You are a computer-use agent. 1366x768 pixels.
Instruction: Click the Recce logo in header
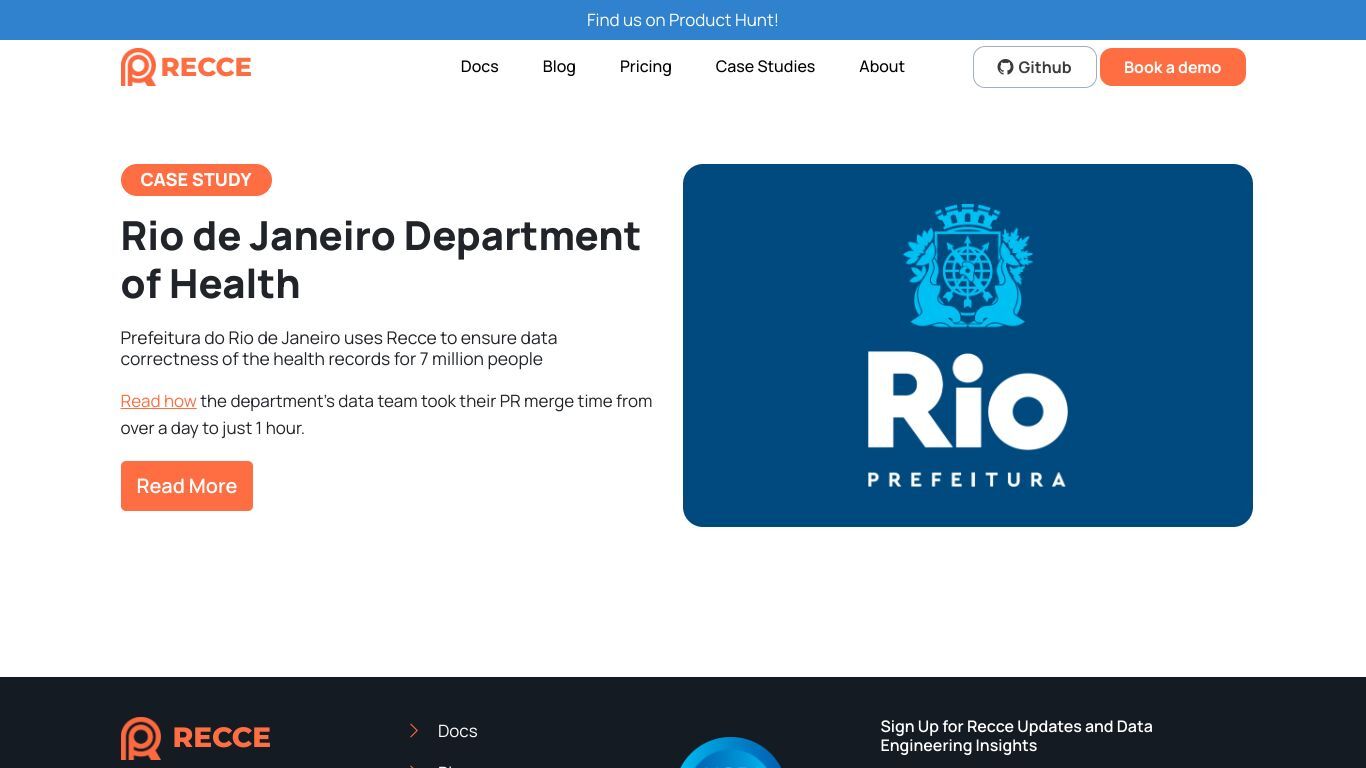point(186,67)
